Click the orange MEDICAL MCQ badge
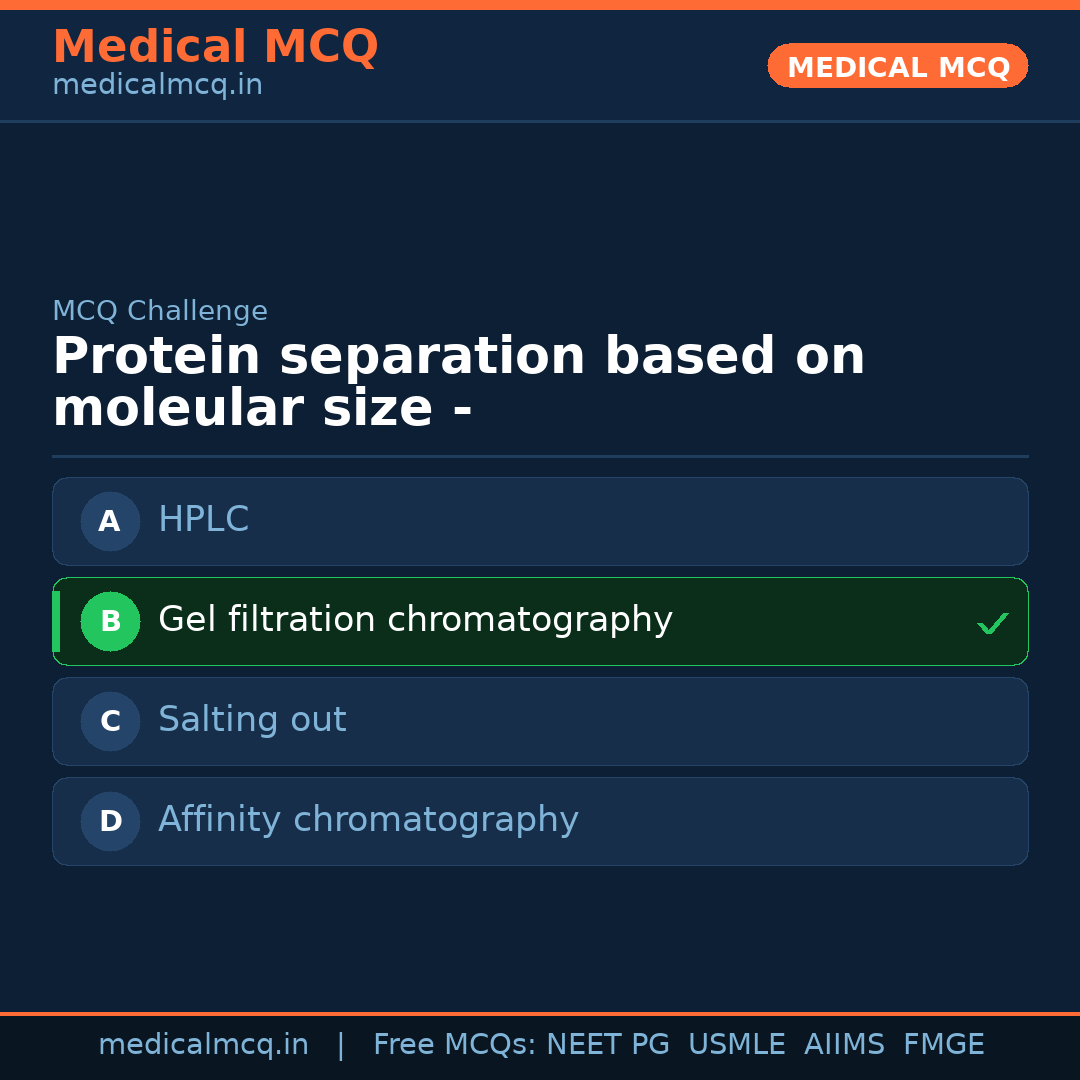Image resolution: width=1080 pixels, height=1080 pixels. pos(897,67)
